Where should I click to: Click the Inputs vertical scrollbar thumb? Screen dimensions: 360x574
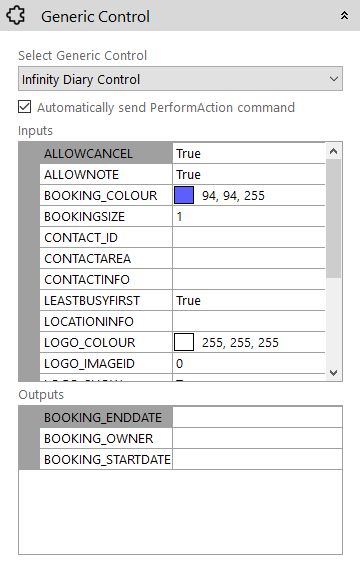coord(333,218)
